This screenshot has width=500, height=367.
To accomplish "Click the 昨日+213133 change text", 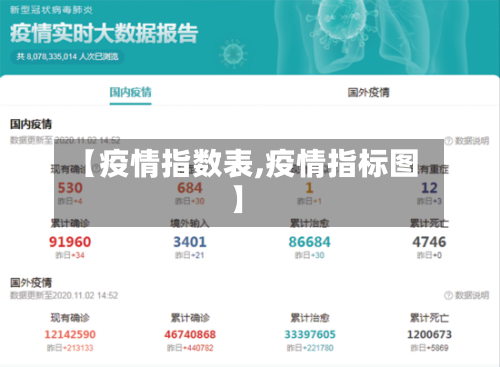I will tap(70, 348).
